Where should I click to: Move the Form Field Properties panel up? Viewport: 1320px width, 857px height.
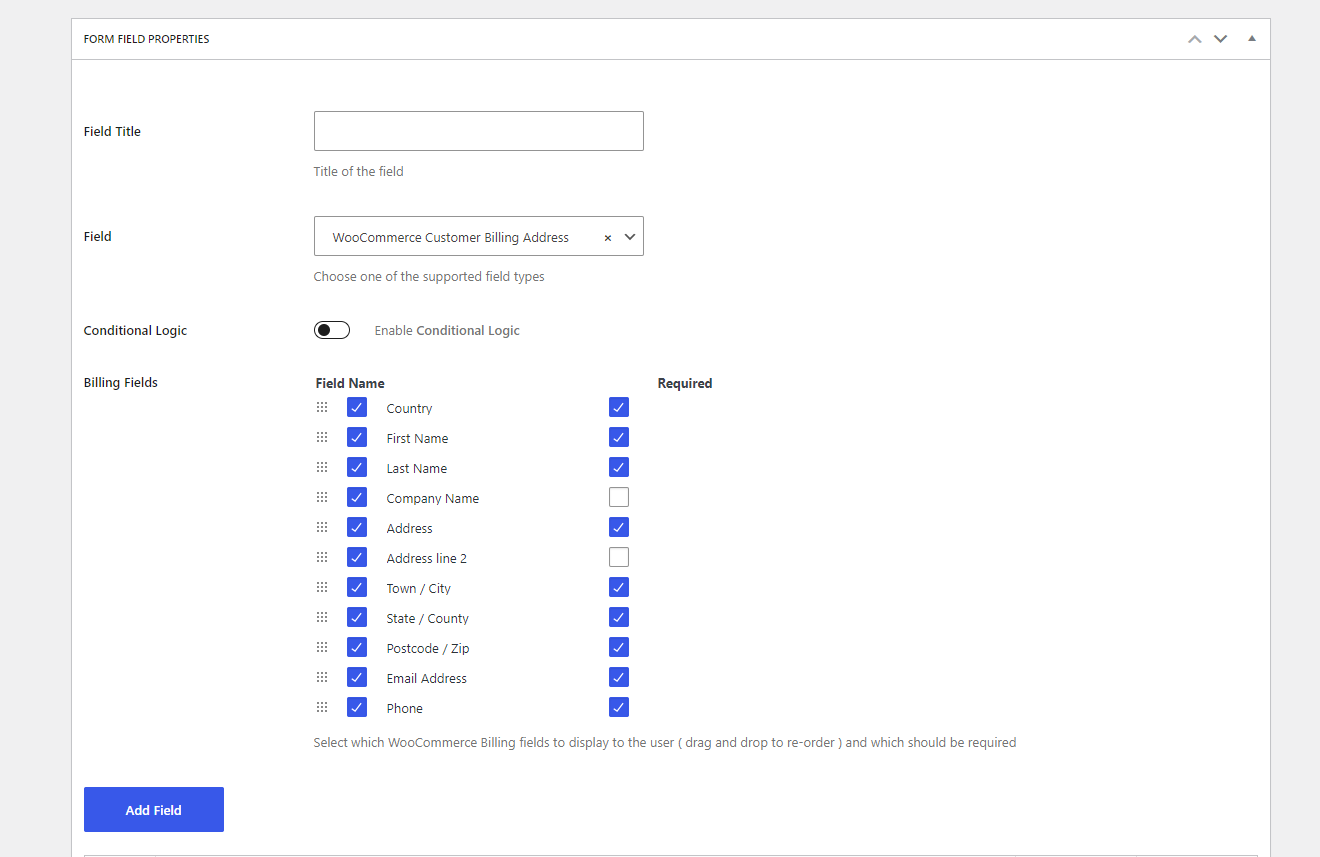[x=1194, y=39]
